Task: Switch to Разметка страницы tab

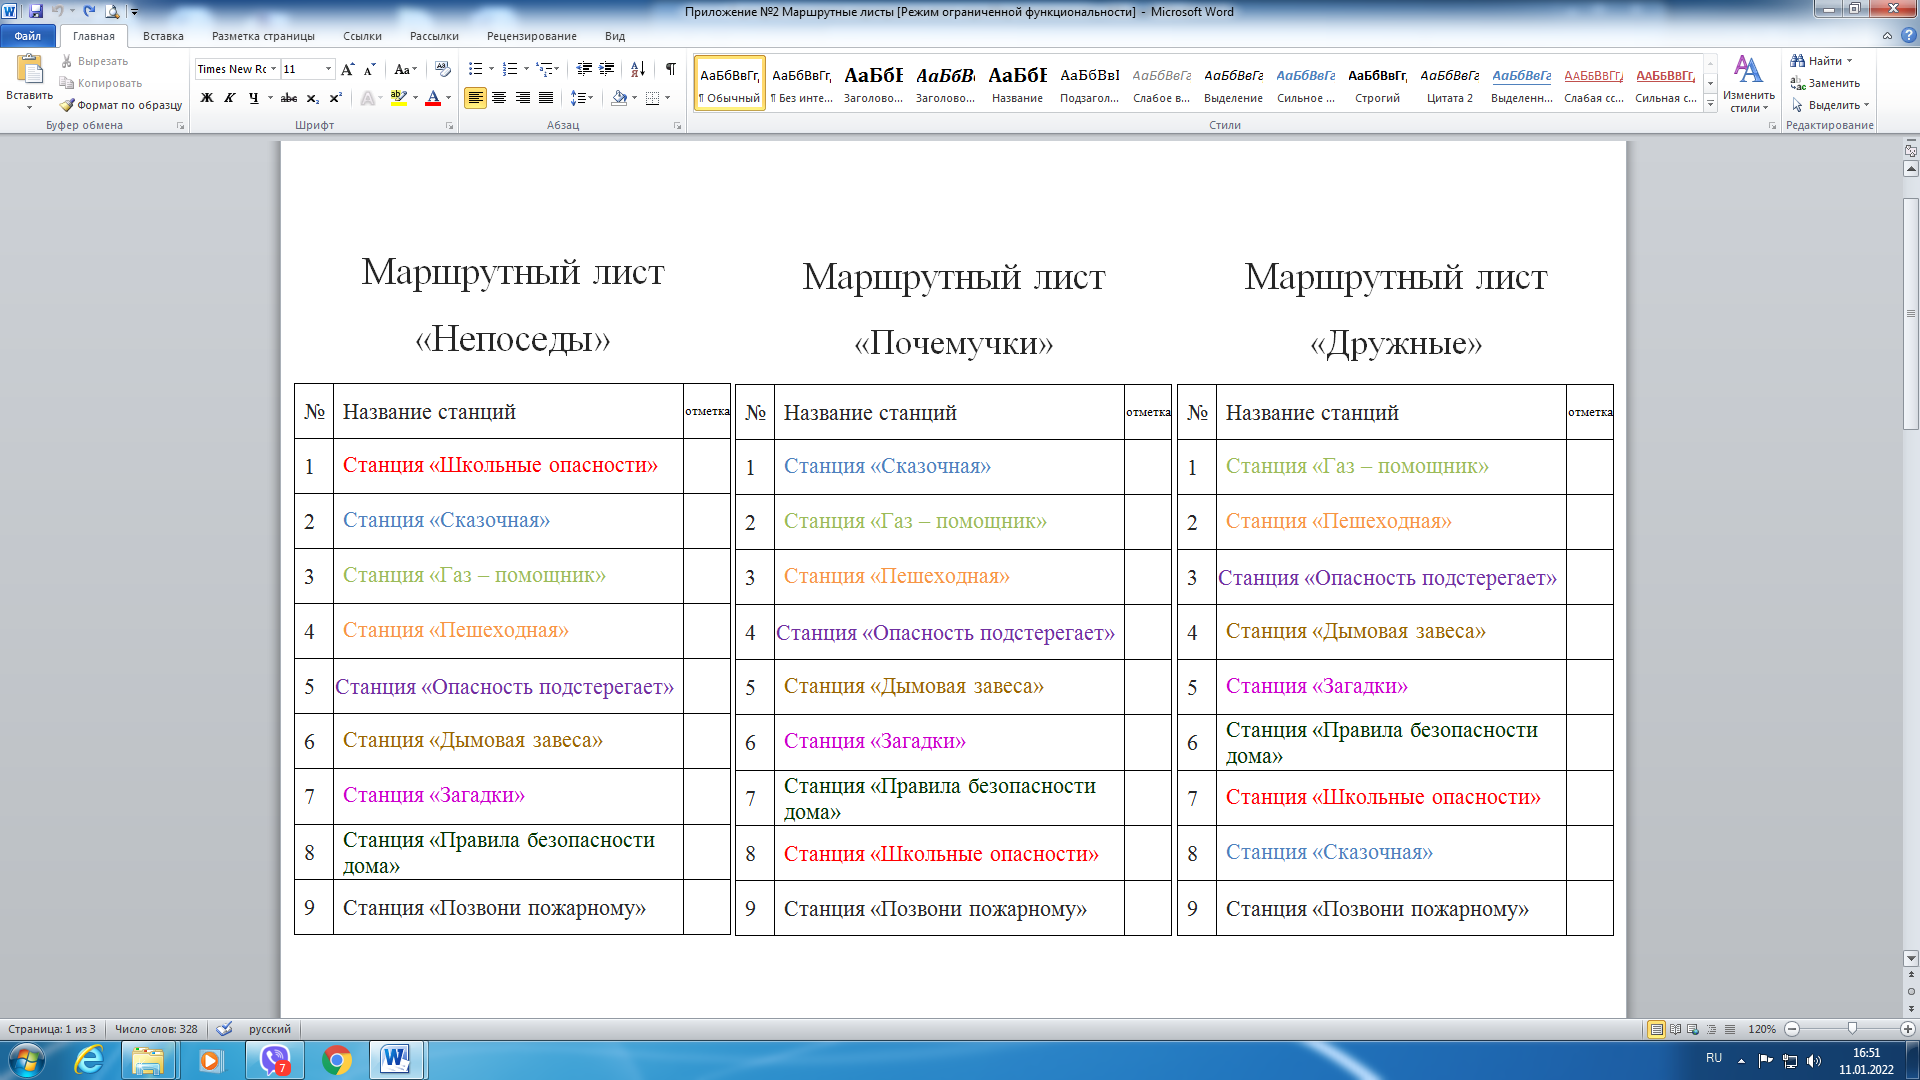Action: coord(263,36)
